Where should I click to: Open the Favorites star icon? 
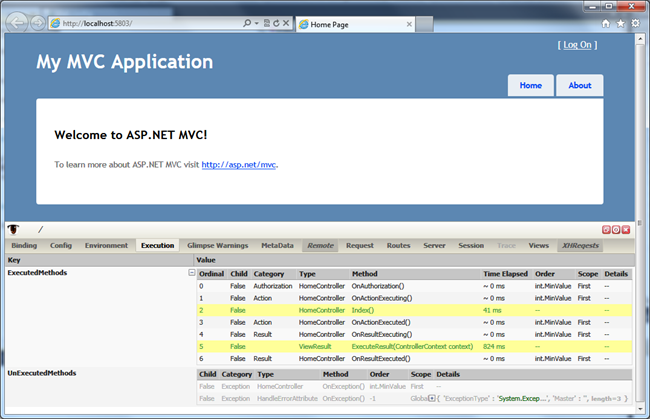pyautogui.click(x=620, y=22)
